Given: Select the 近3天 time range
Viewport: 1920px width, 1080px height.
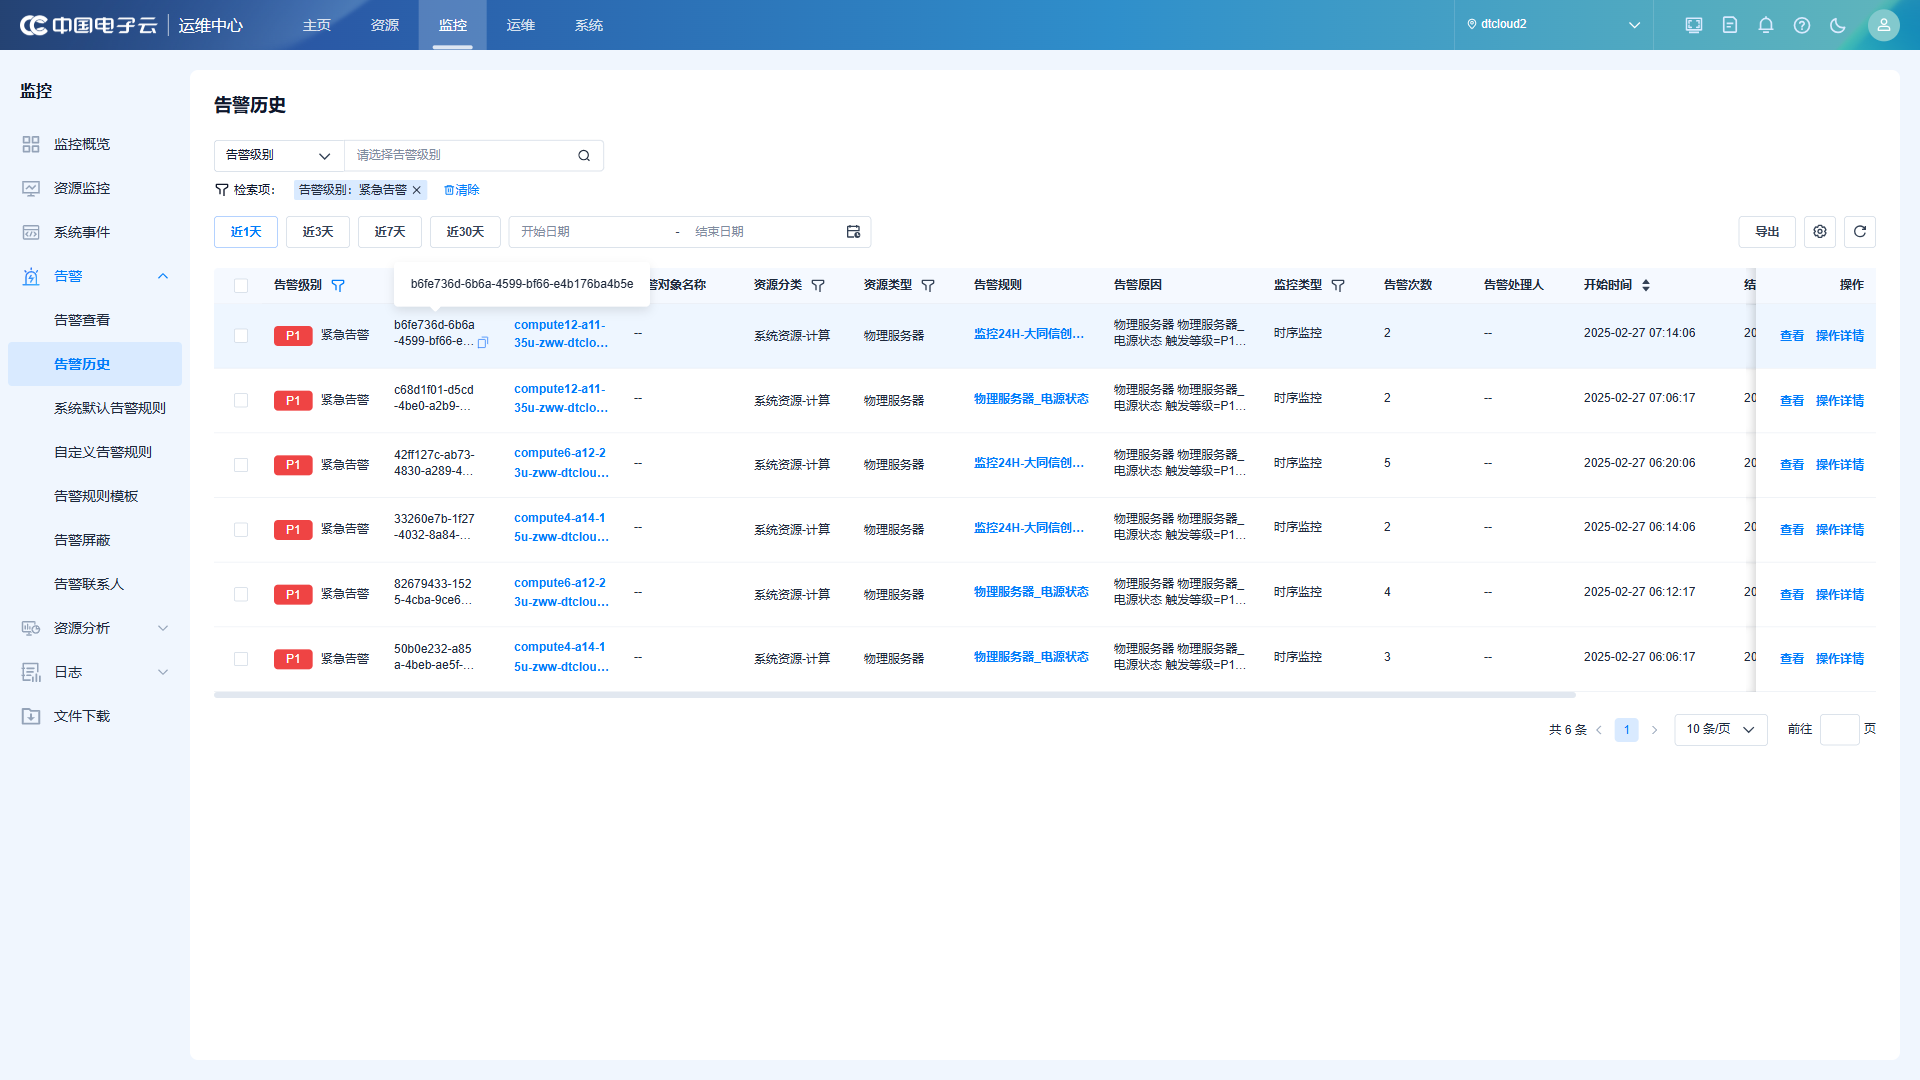Looking at the screenshot, I should [318, 232].
